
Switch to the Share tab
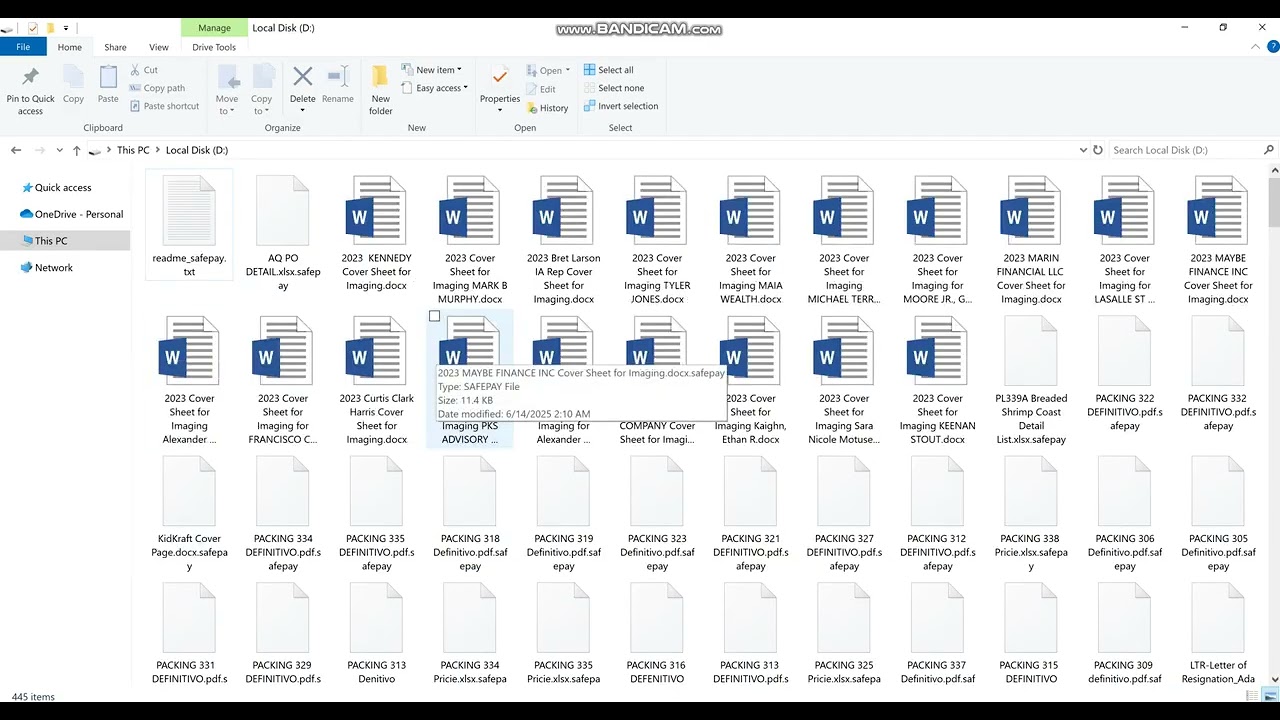pos(115,47)
